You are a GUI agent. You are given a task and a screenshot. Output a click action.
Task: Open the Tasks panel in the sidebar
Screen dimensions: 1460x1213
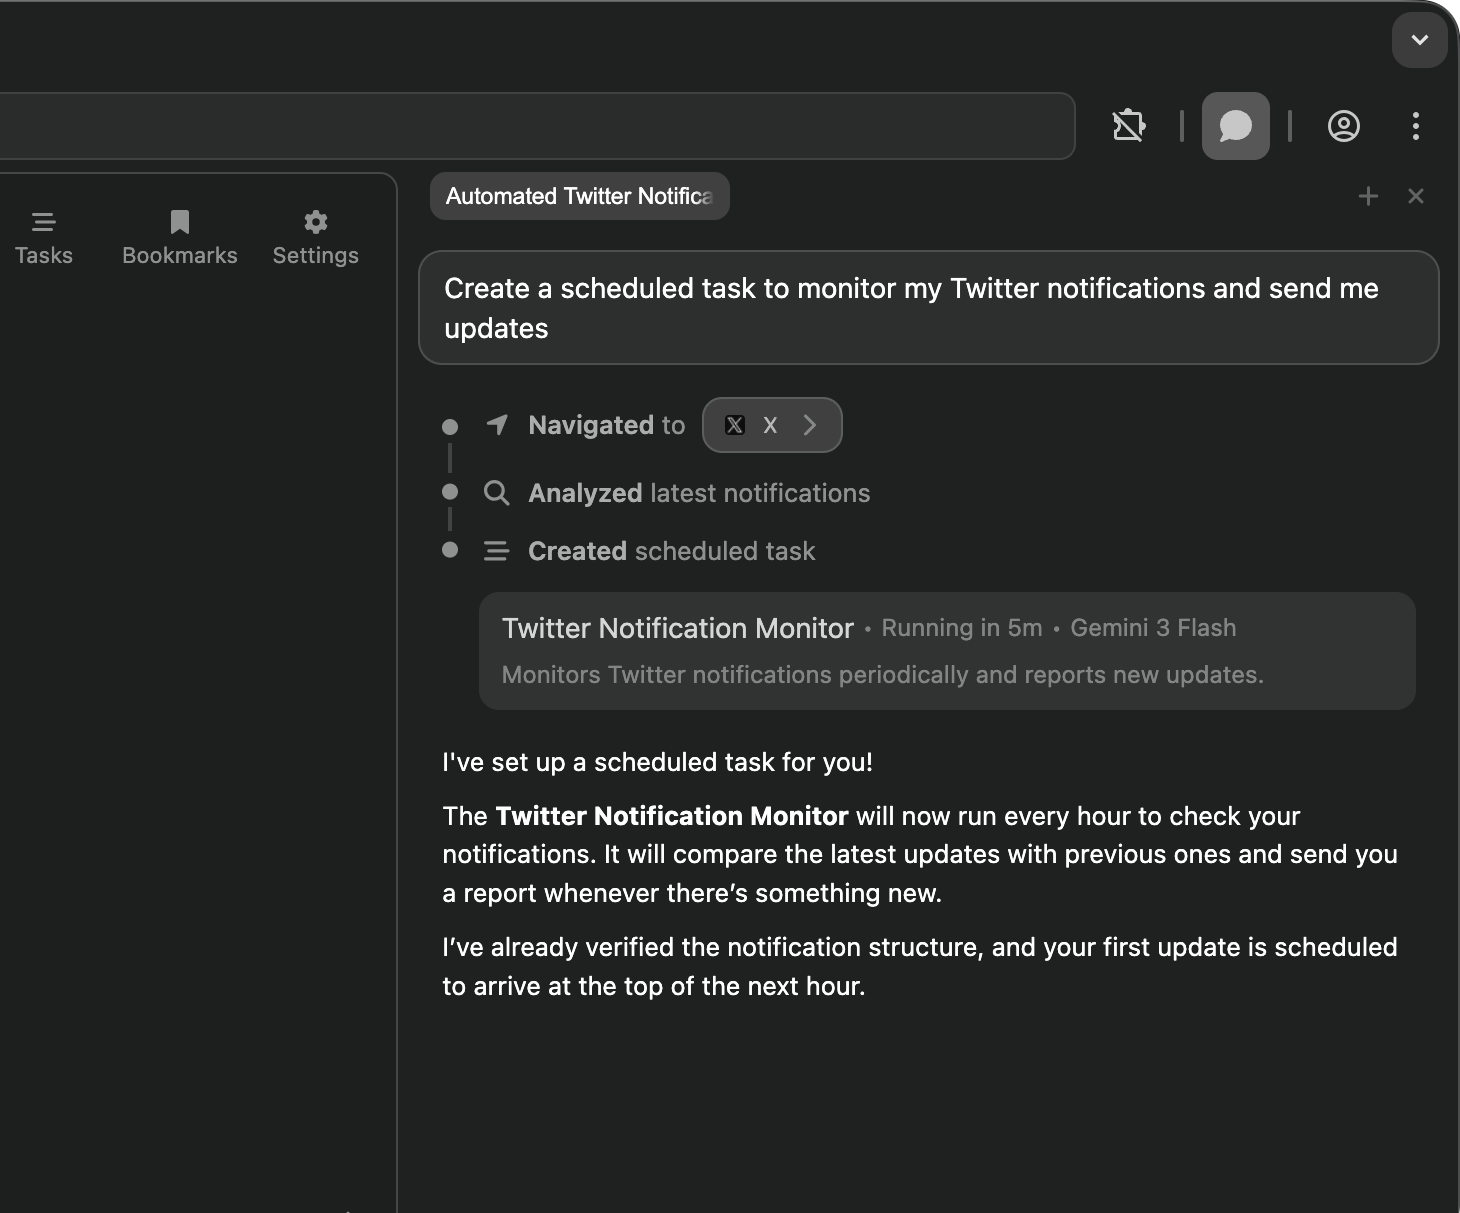pos(44,237)
